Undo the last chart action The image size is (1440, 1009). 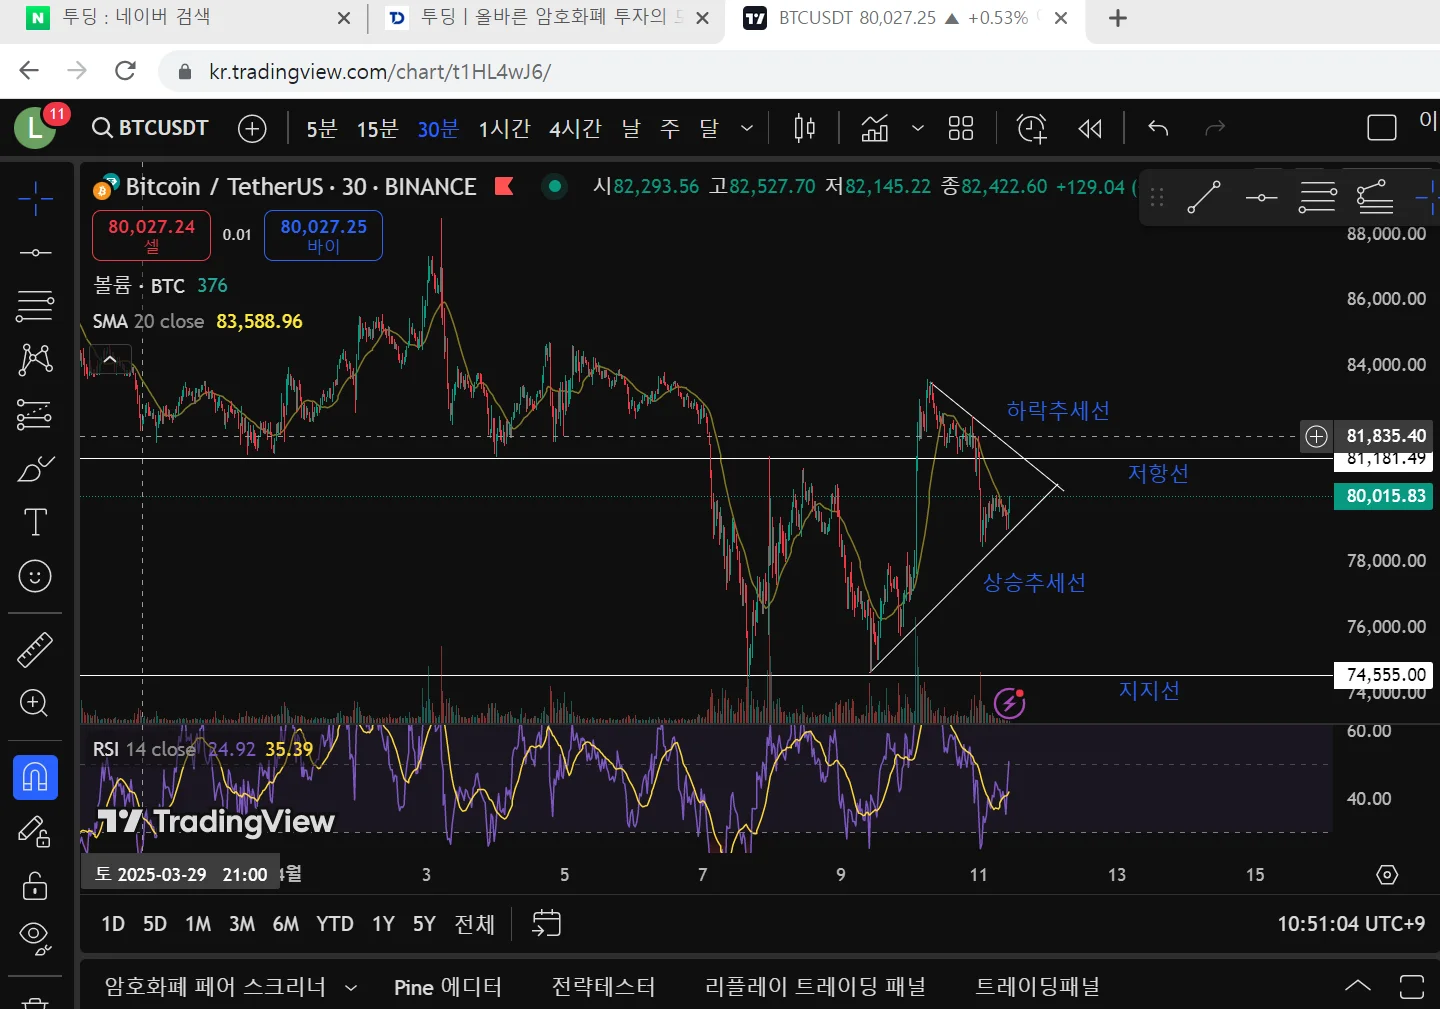[1158, 128]
